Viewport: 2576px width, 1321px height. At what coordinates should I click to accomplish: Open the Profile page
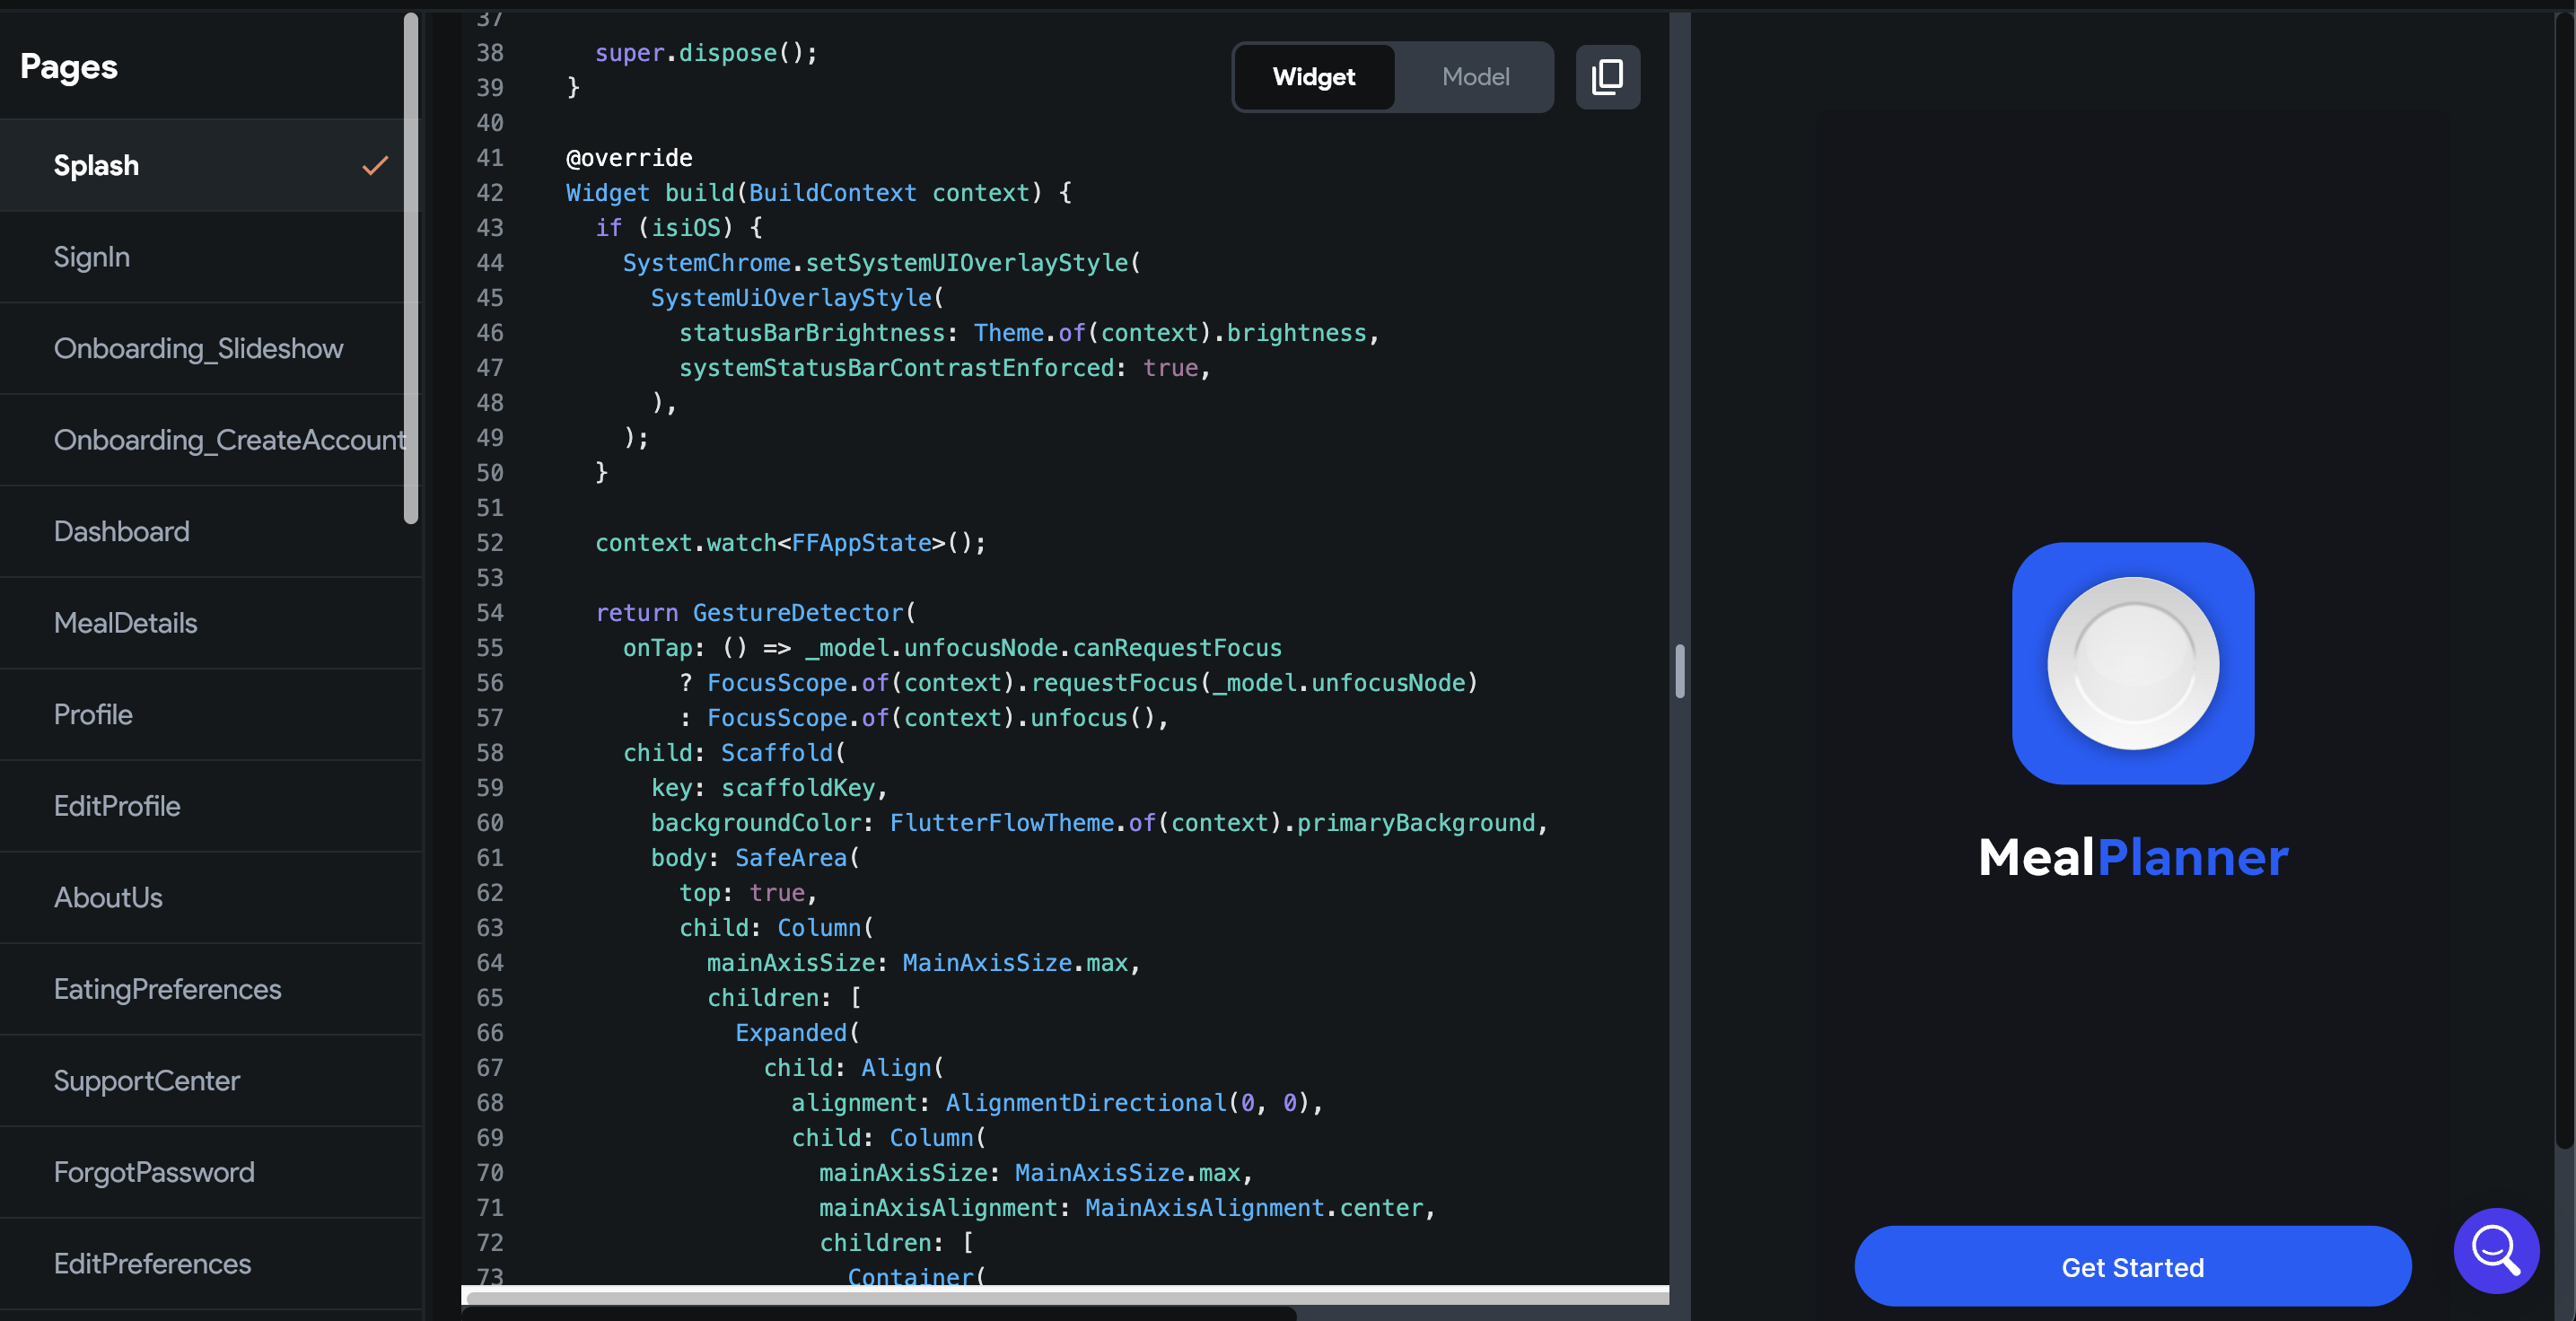93,714
